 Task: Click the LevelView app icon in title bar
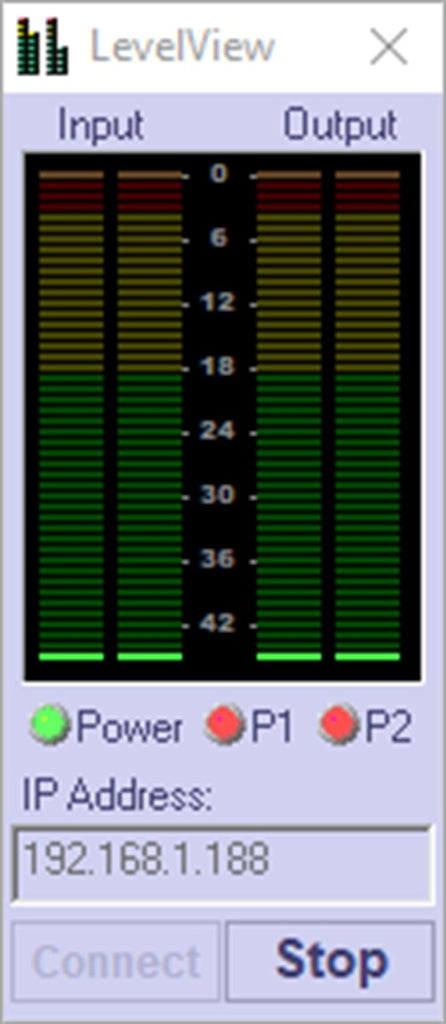[x=42, y=46]
